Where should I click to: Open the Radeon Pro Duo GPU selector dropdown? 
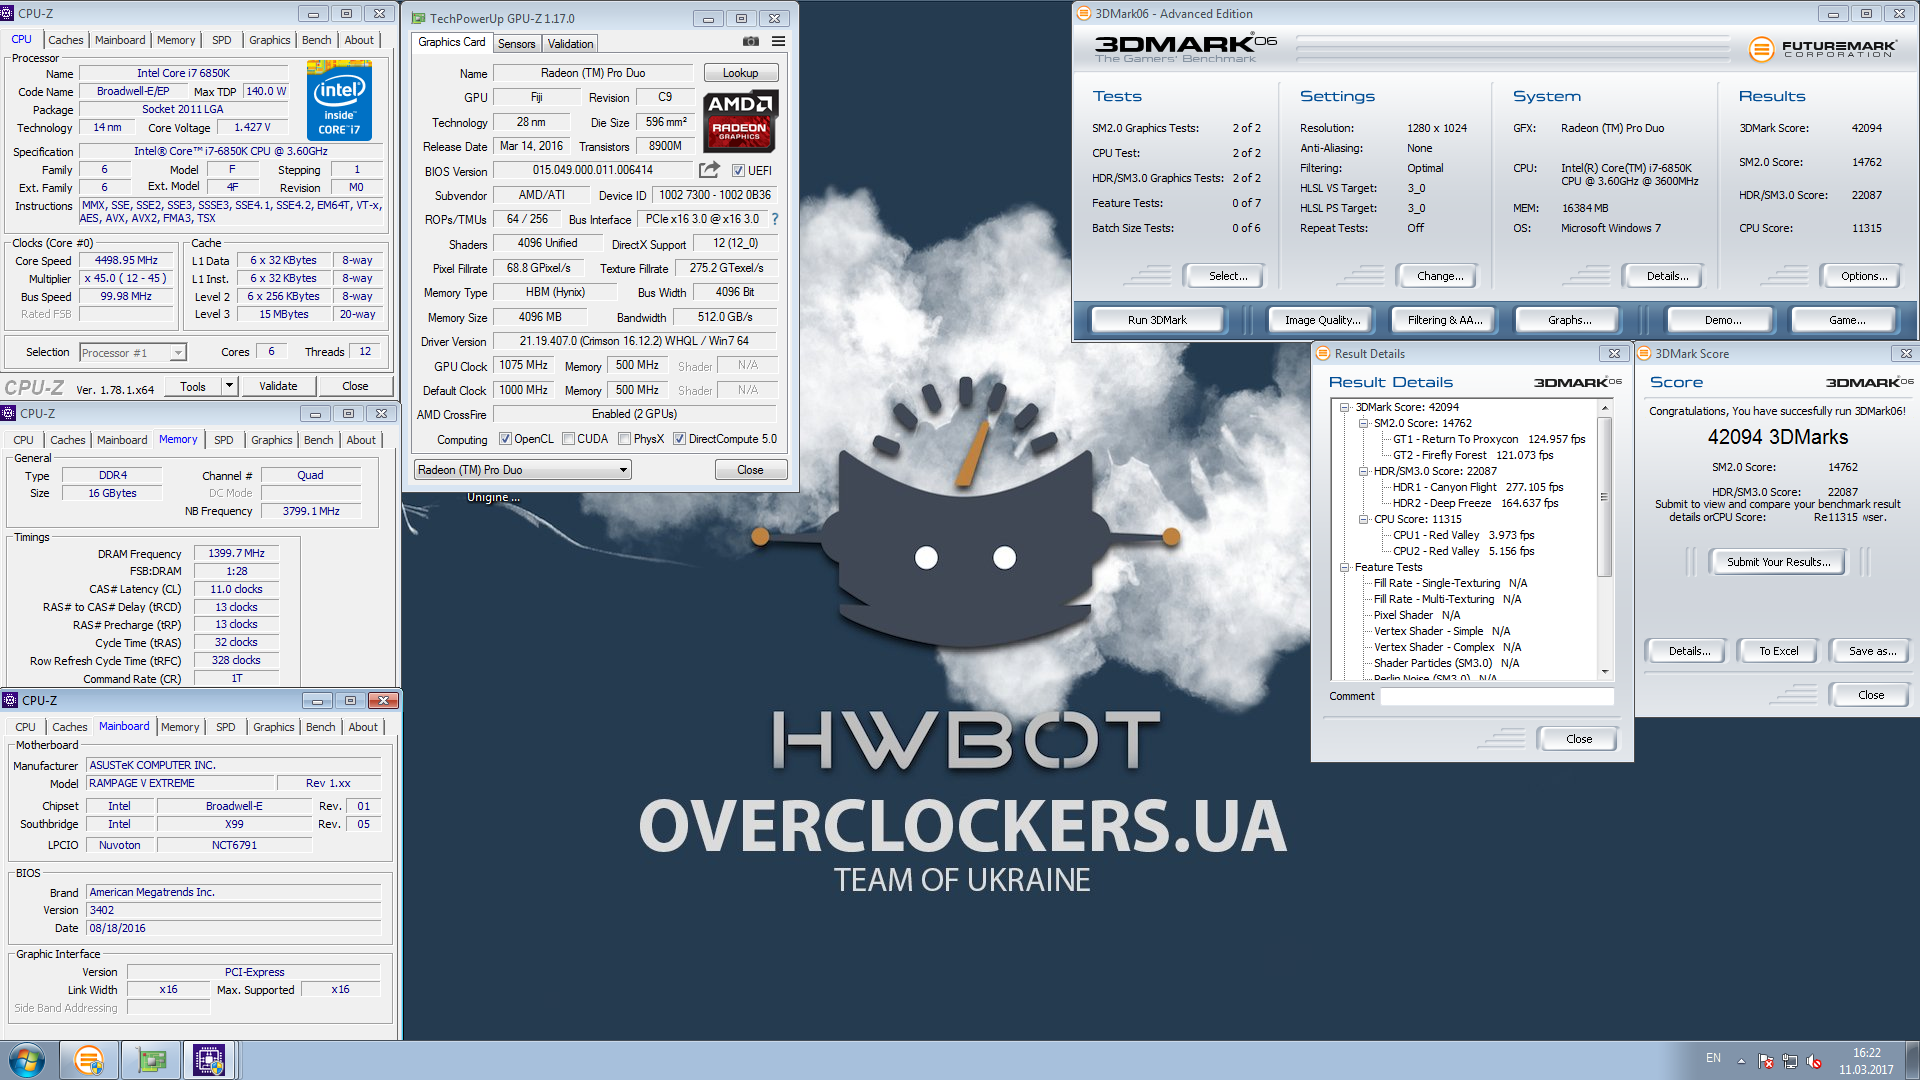523,470
